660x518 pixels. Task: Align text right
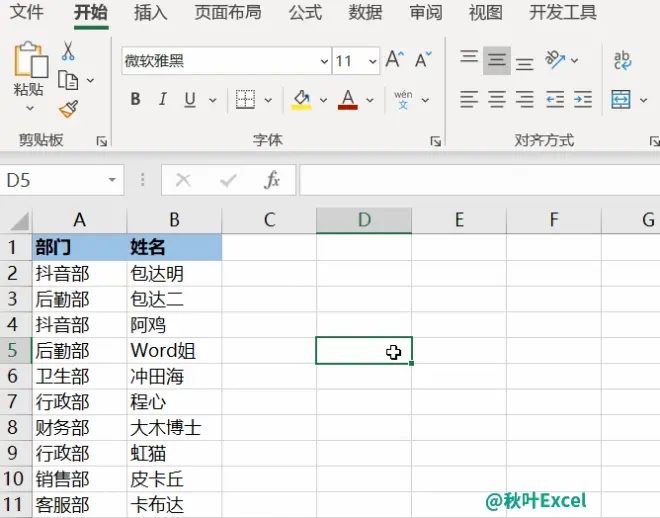pos(524,99)
